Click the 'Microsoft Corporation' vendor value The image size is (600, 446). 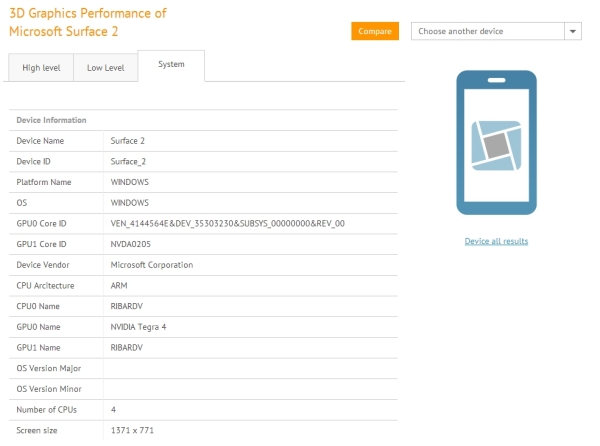[x=152, y=265]
